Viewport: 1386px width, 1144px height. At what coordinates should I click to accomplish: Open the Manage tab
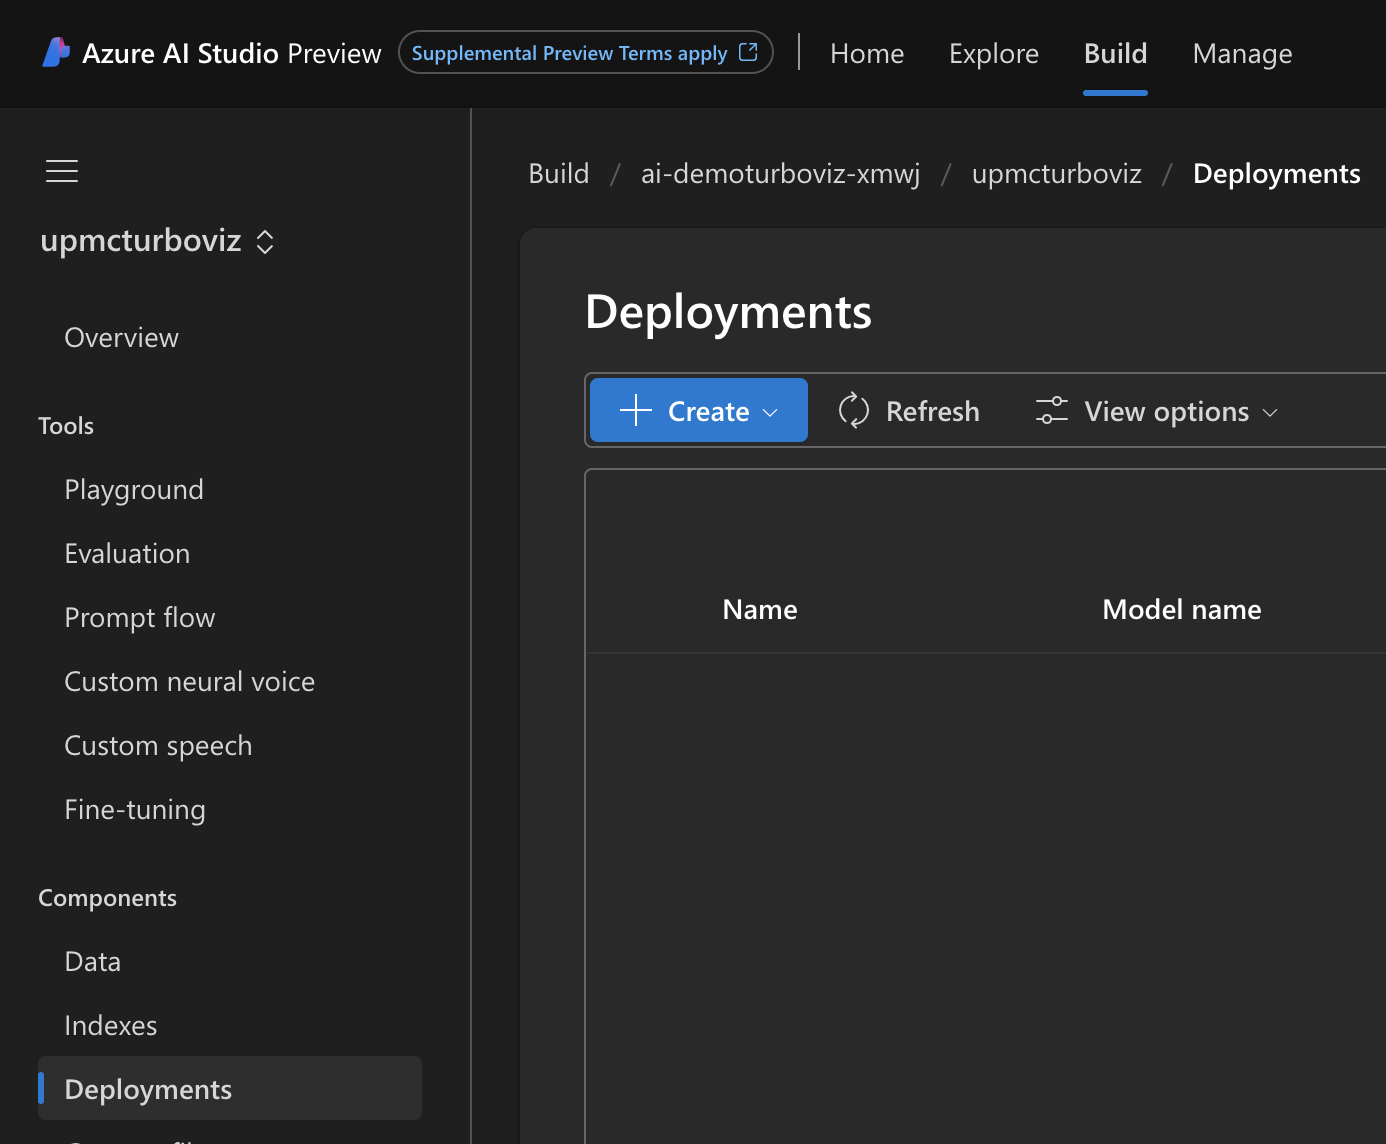coord(1242,53)
